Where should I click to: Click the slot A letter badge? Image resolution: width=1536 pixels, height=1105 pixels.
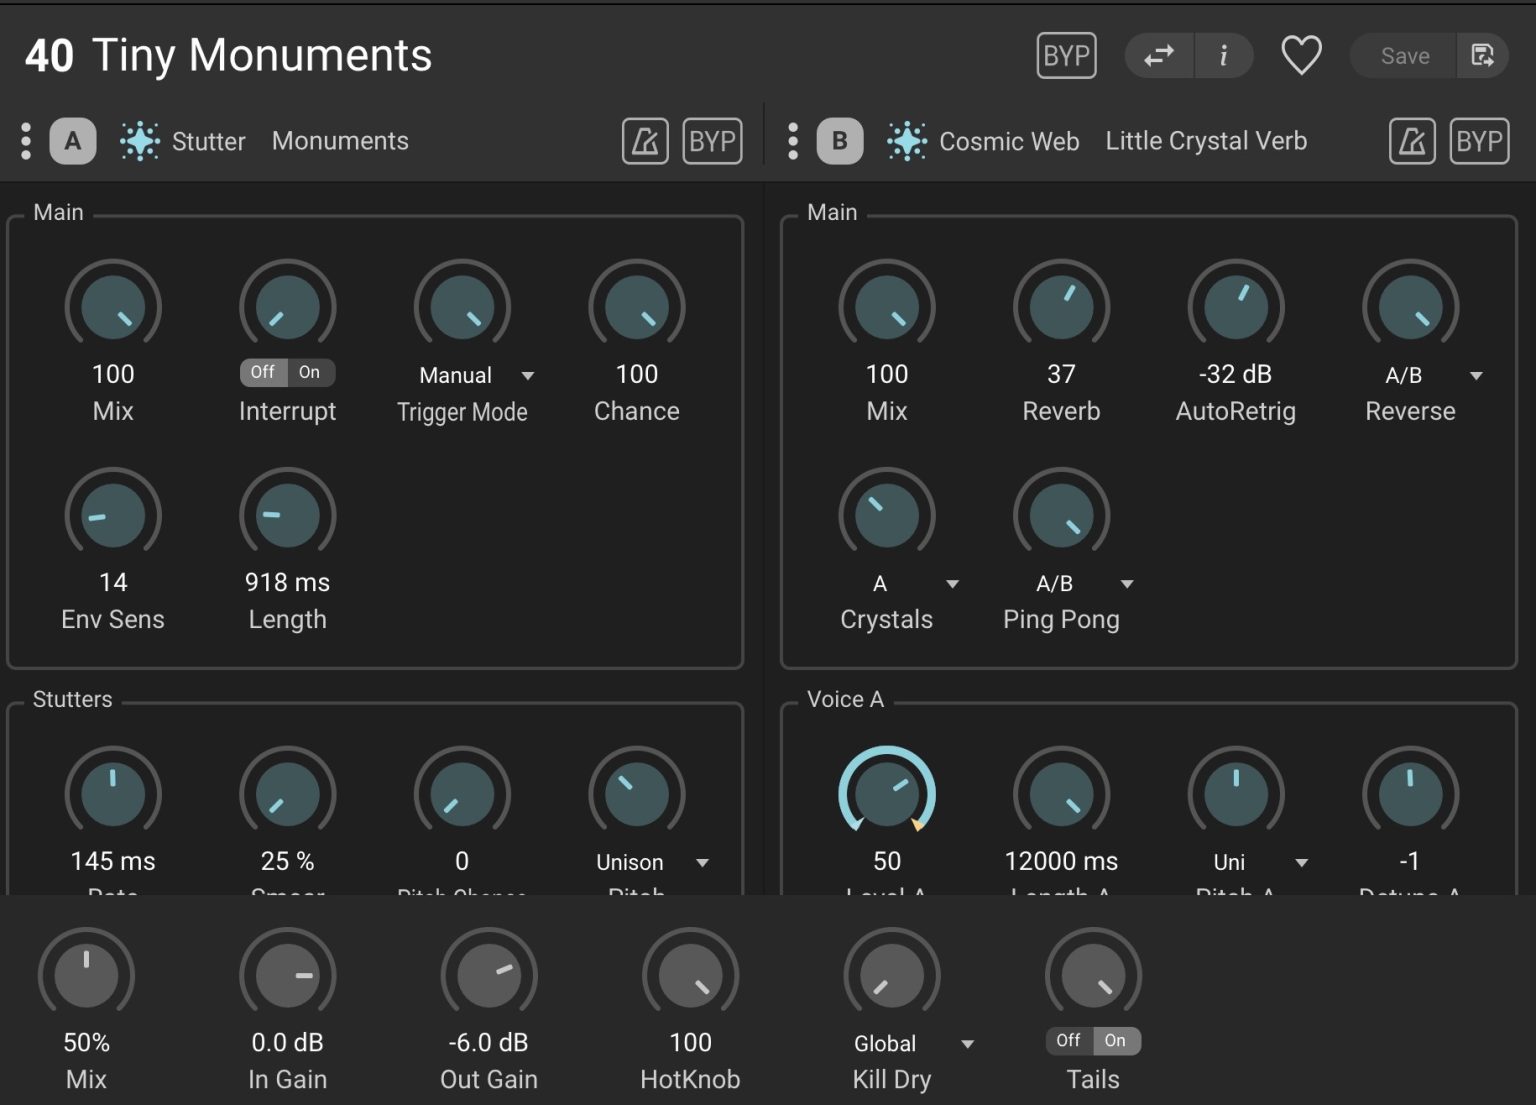(x=73, y=141)
